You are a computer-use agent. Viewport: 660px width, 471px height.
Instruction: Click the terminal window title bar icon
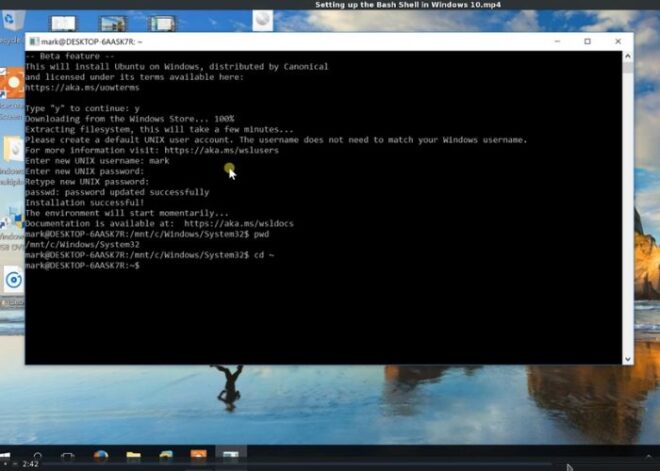(x=34, y=42)
